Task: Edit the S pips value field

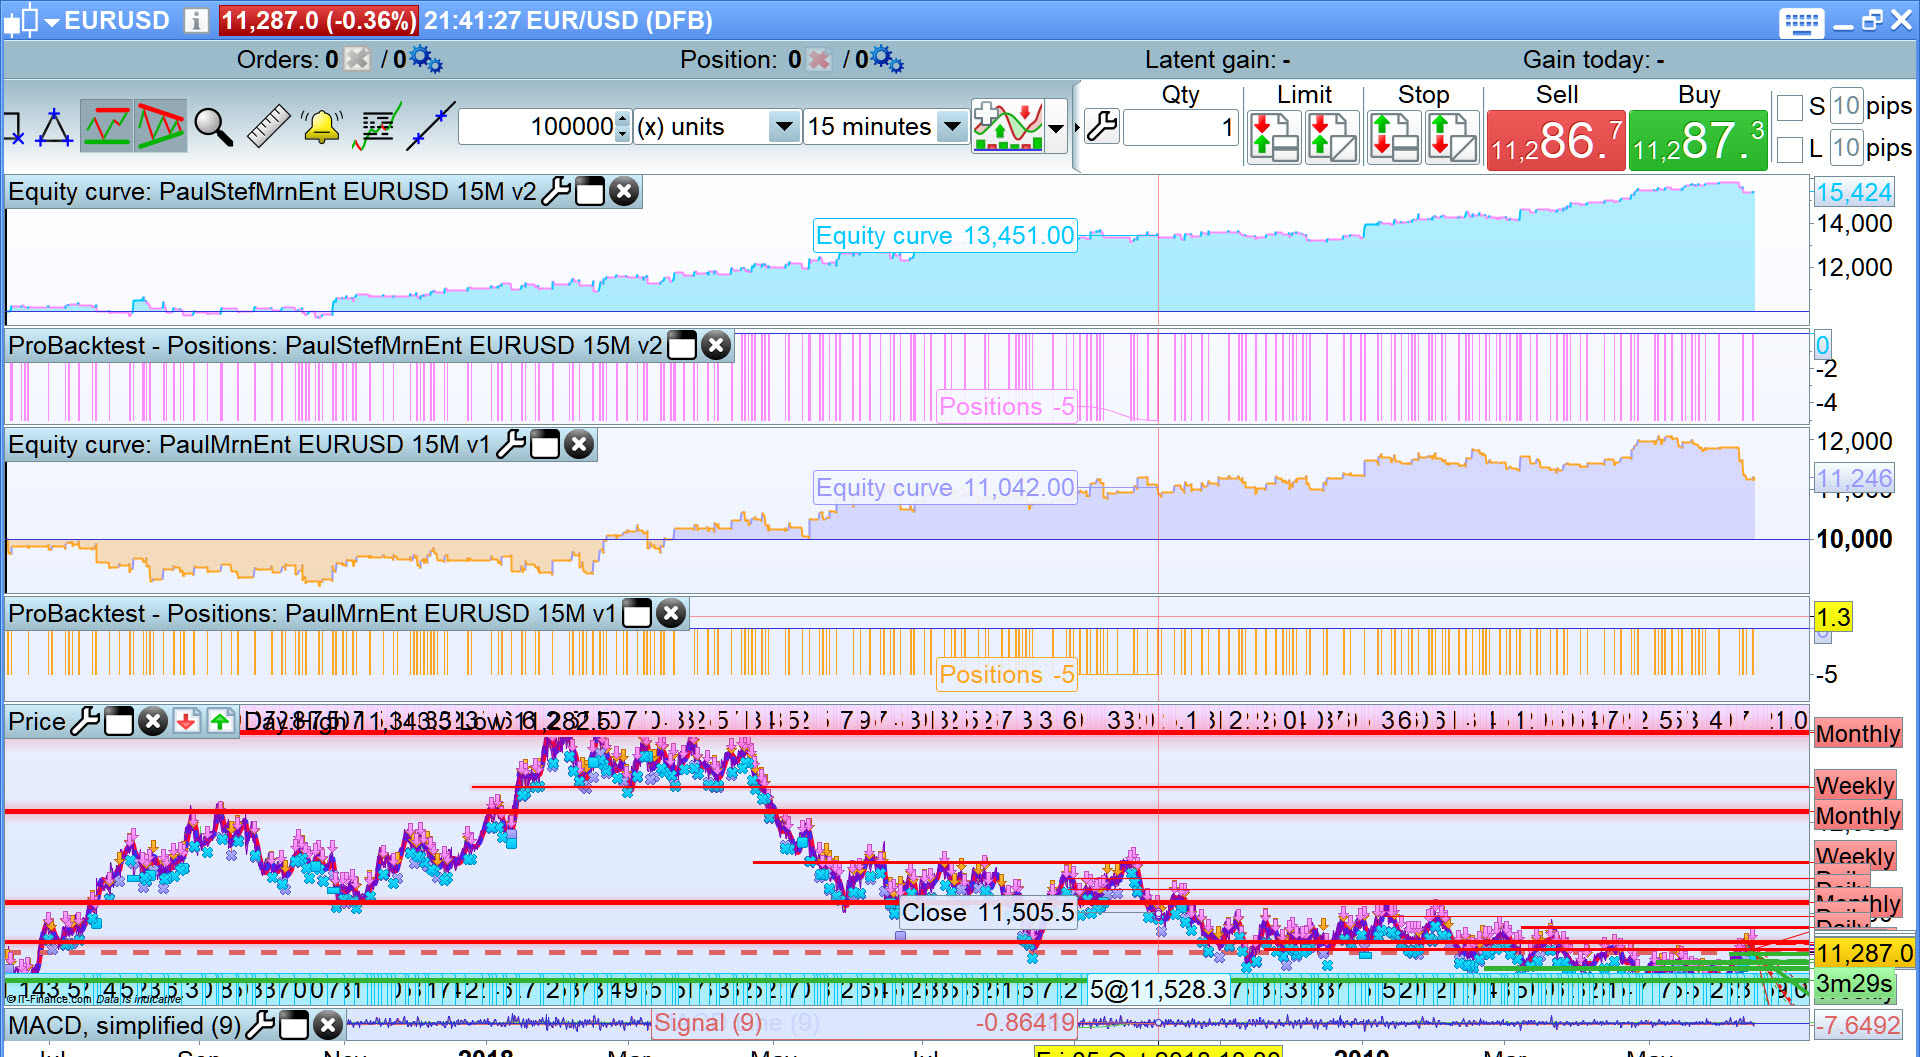Action: pos(1846,106)
